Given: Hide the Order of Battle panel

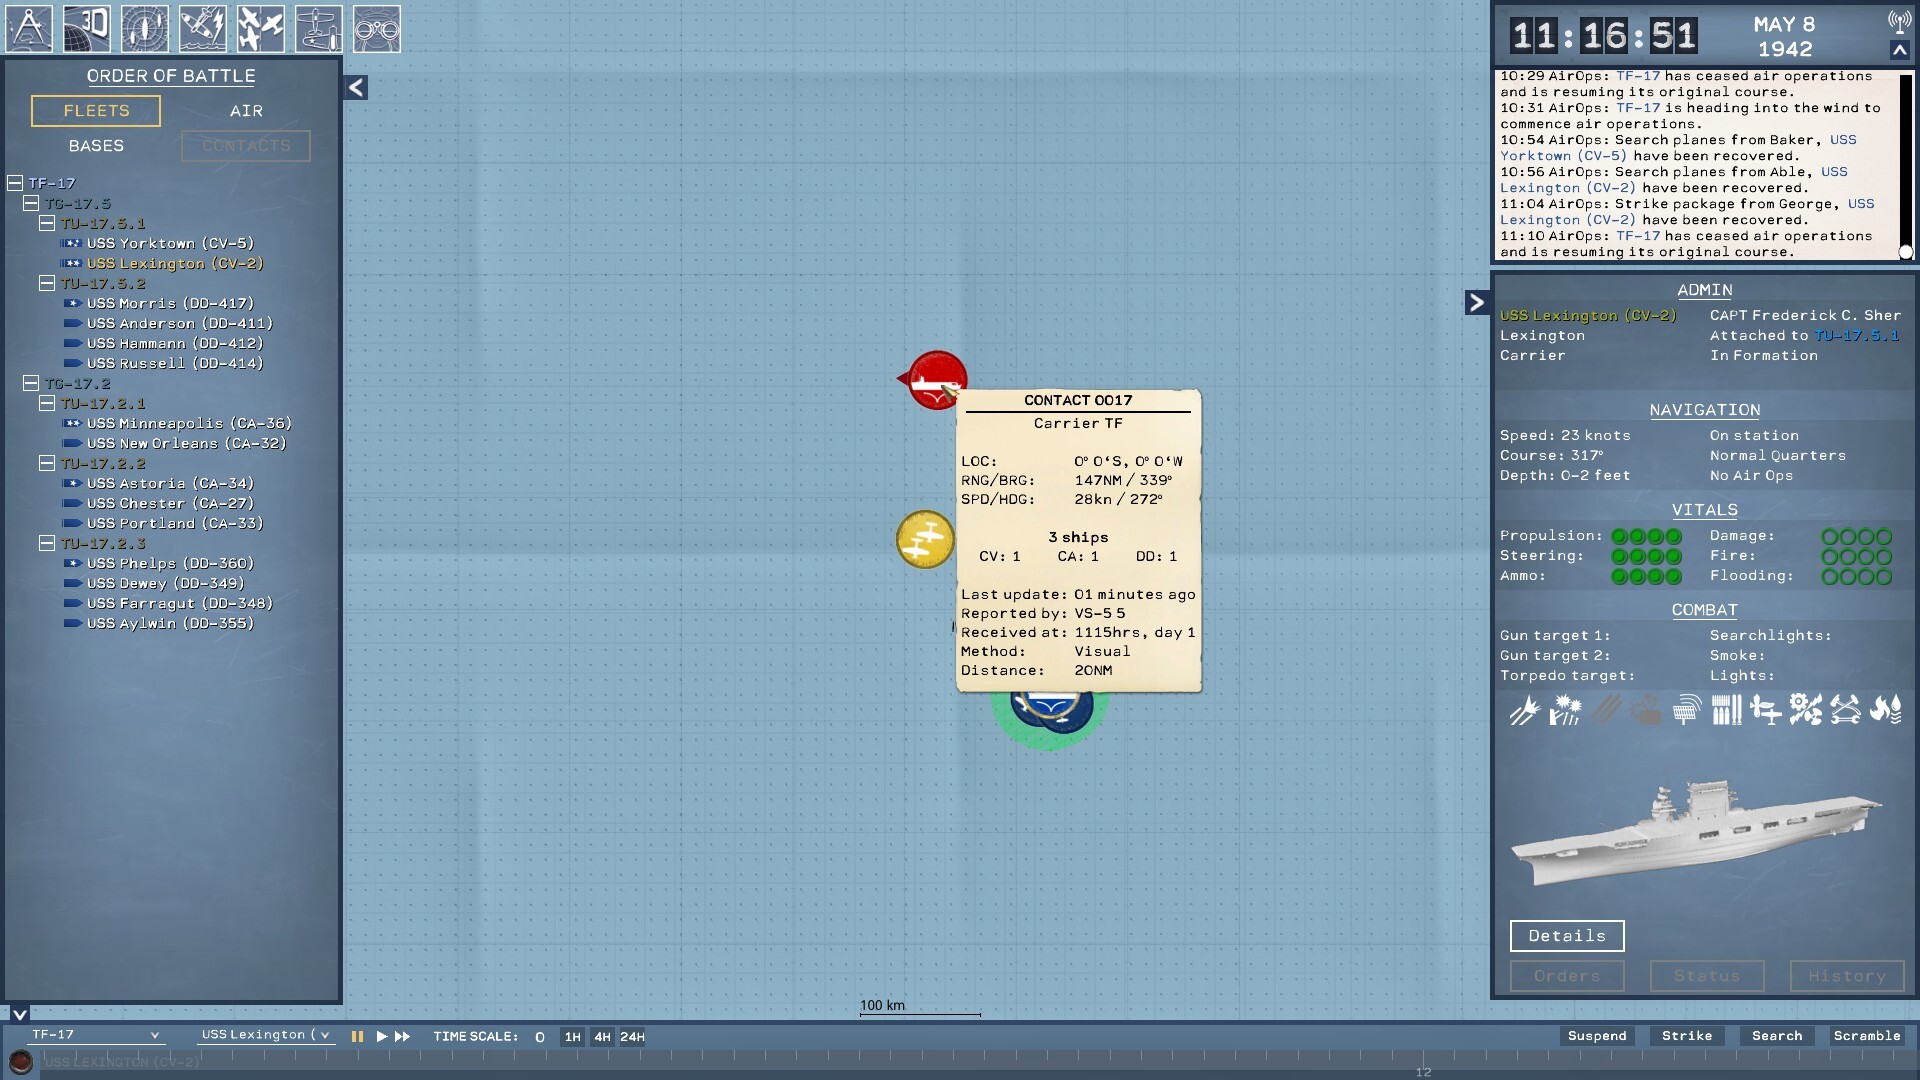Looking at the screenshot, I should coord(356,87).
